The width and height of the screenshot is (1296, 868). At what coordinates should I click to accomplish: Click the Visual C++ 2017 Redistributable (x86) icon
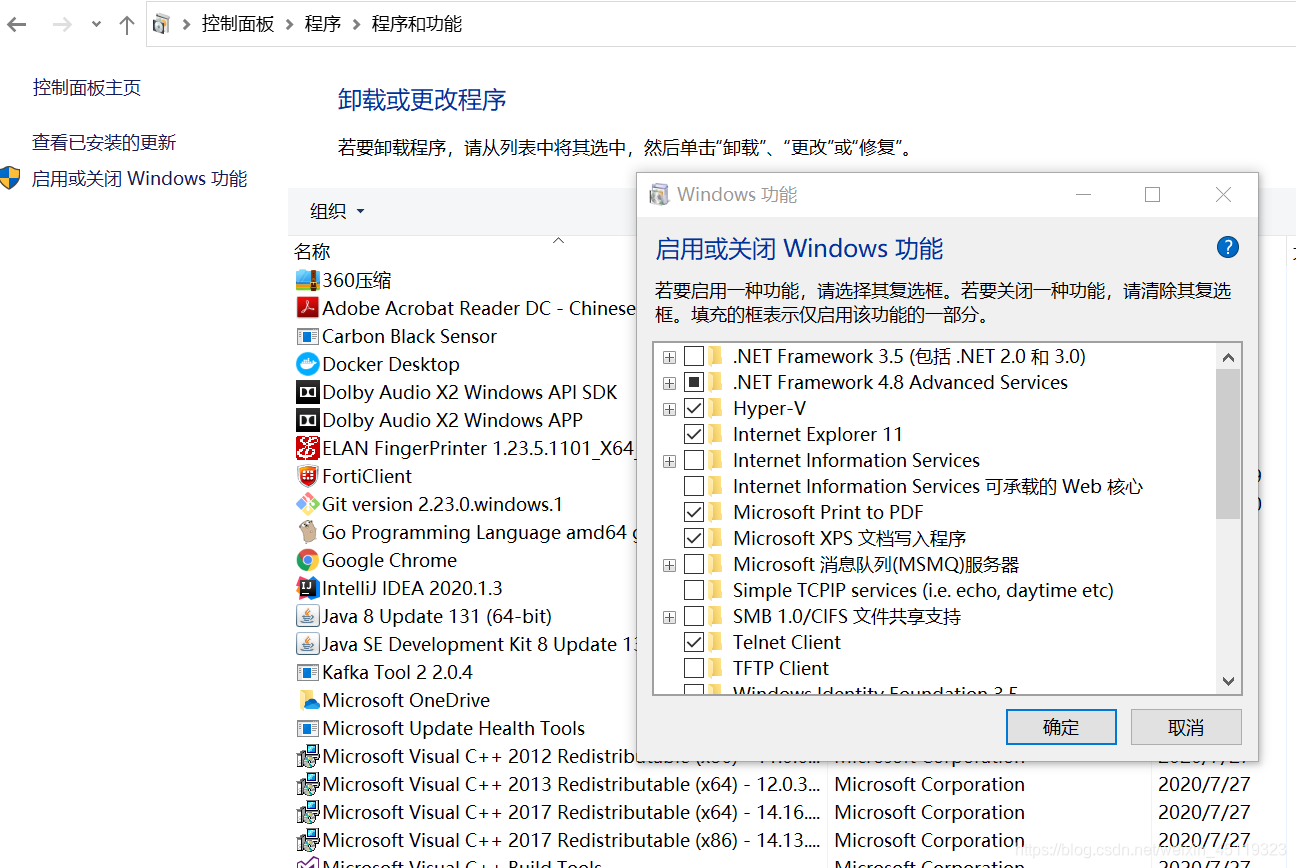click(307, 840)
